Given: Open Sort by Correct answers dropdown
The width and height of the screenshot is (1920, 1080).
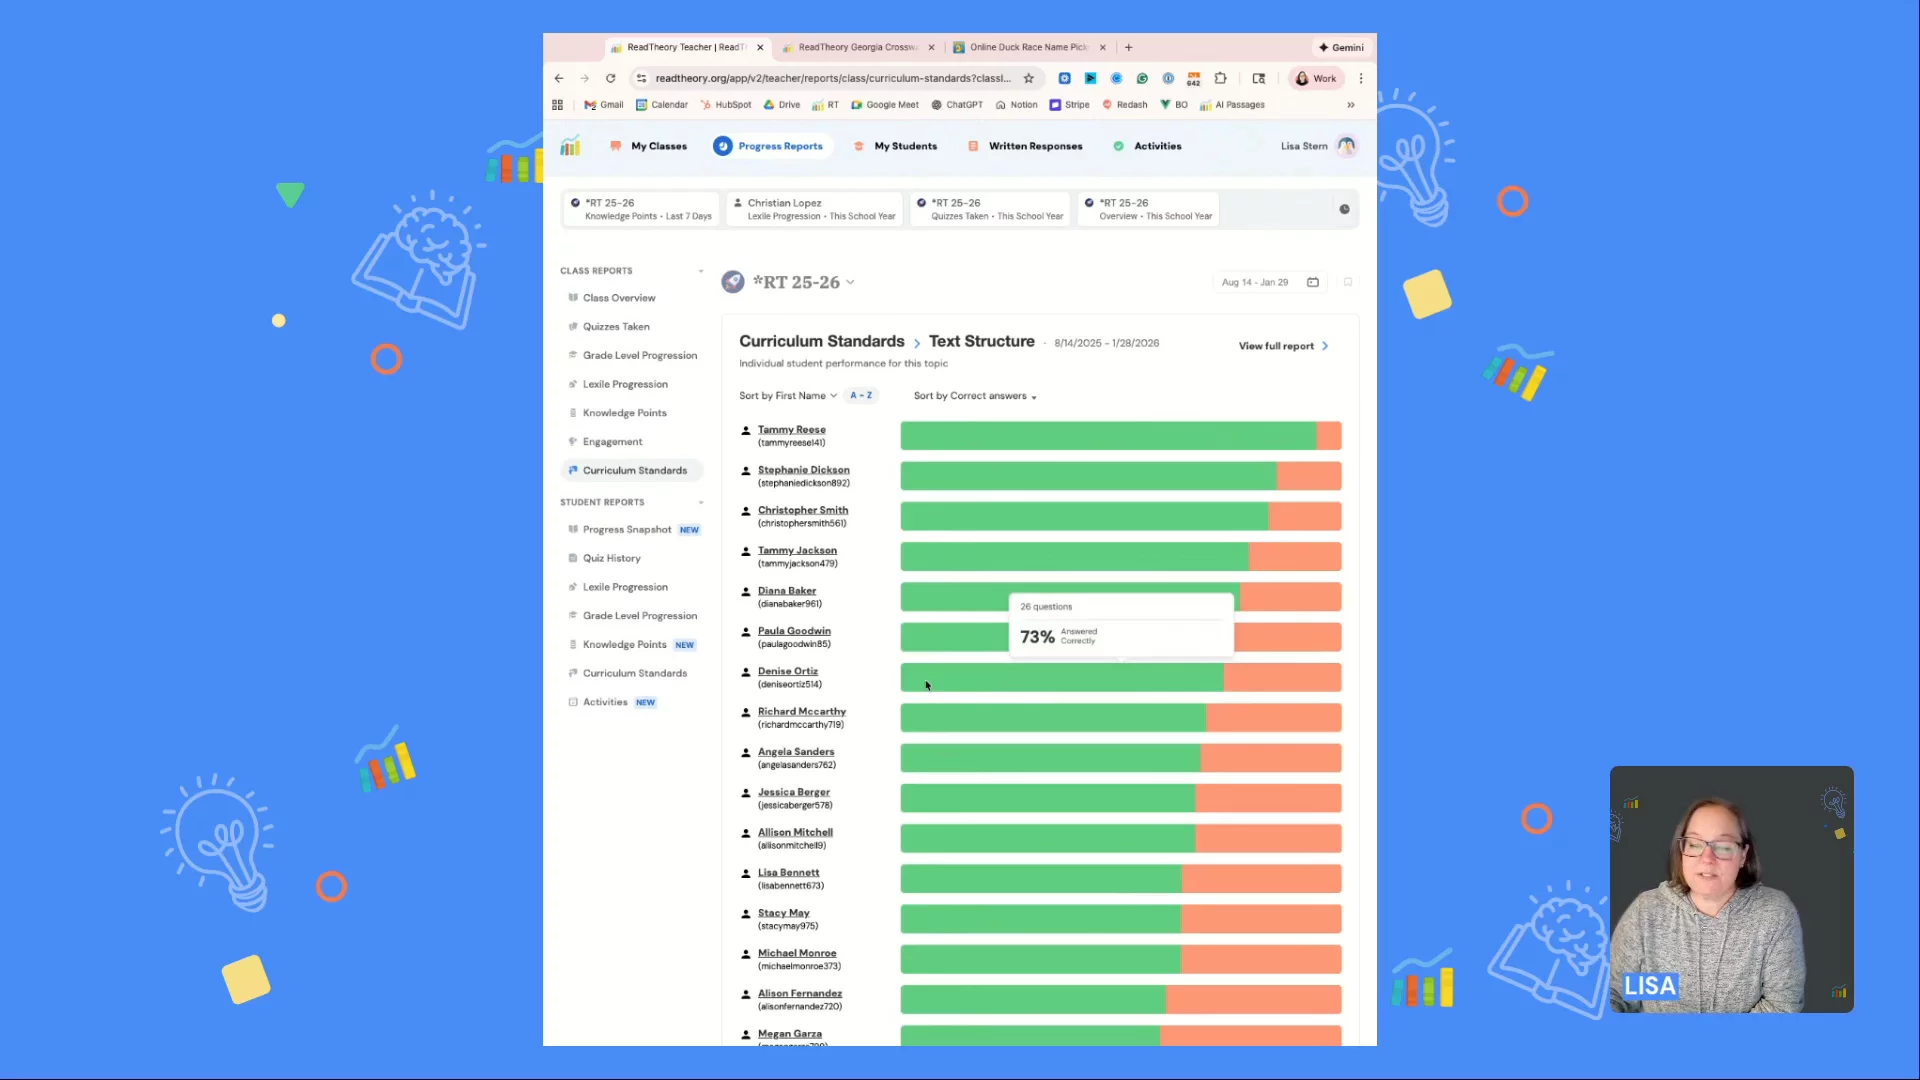Looking at the screenshot, I should 974,396.
